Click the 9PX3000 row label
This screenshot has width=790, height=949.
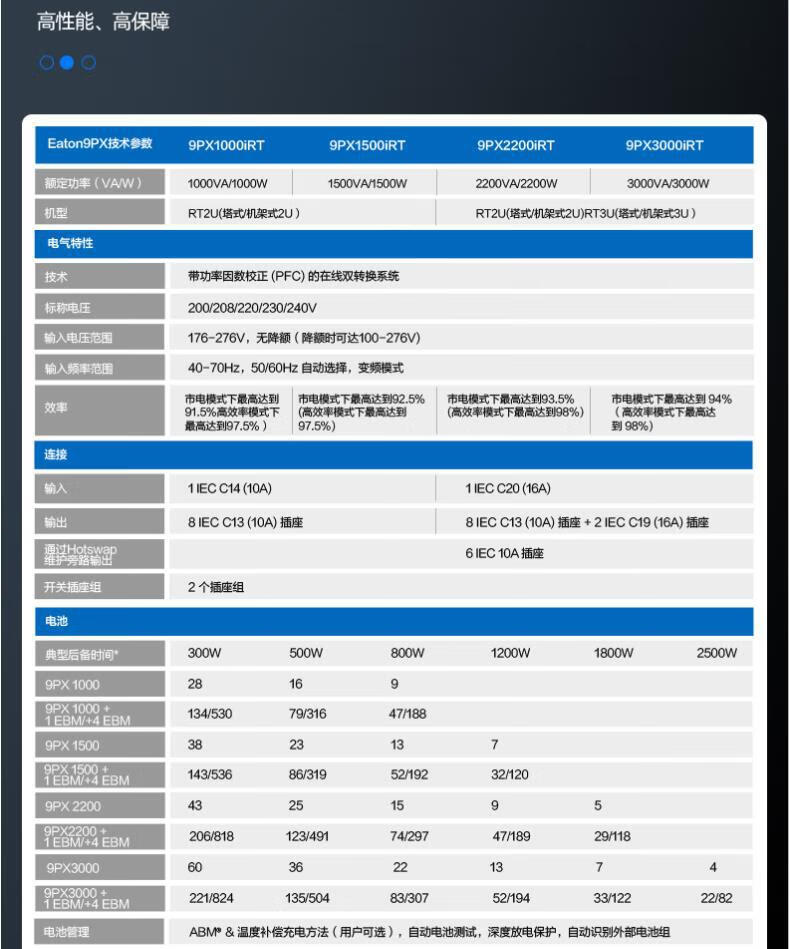point(99,867)
